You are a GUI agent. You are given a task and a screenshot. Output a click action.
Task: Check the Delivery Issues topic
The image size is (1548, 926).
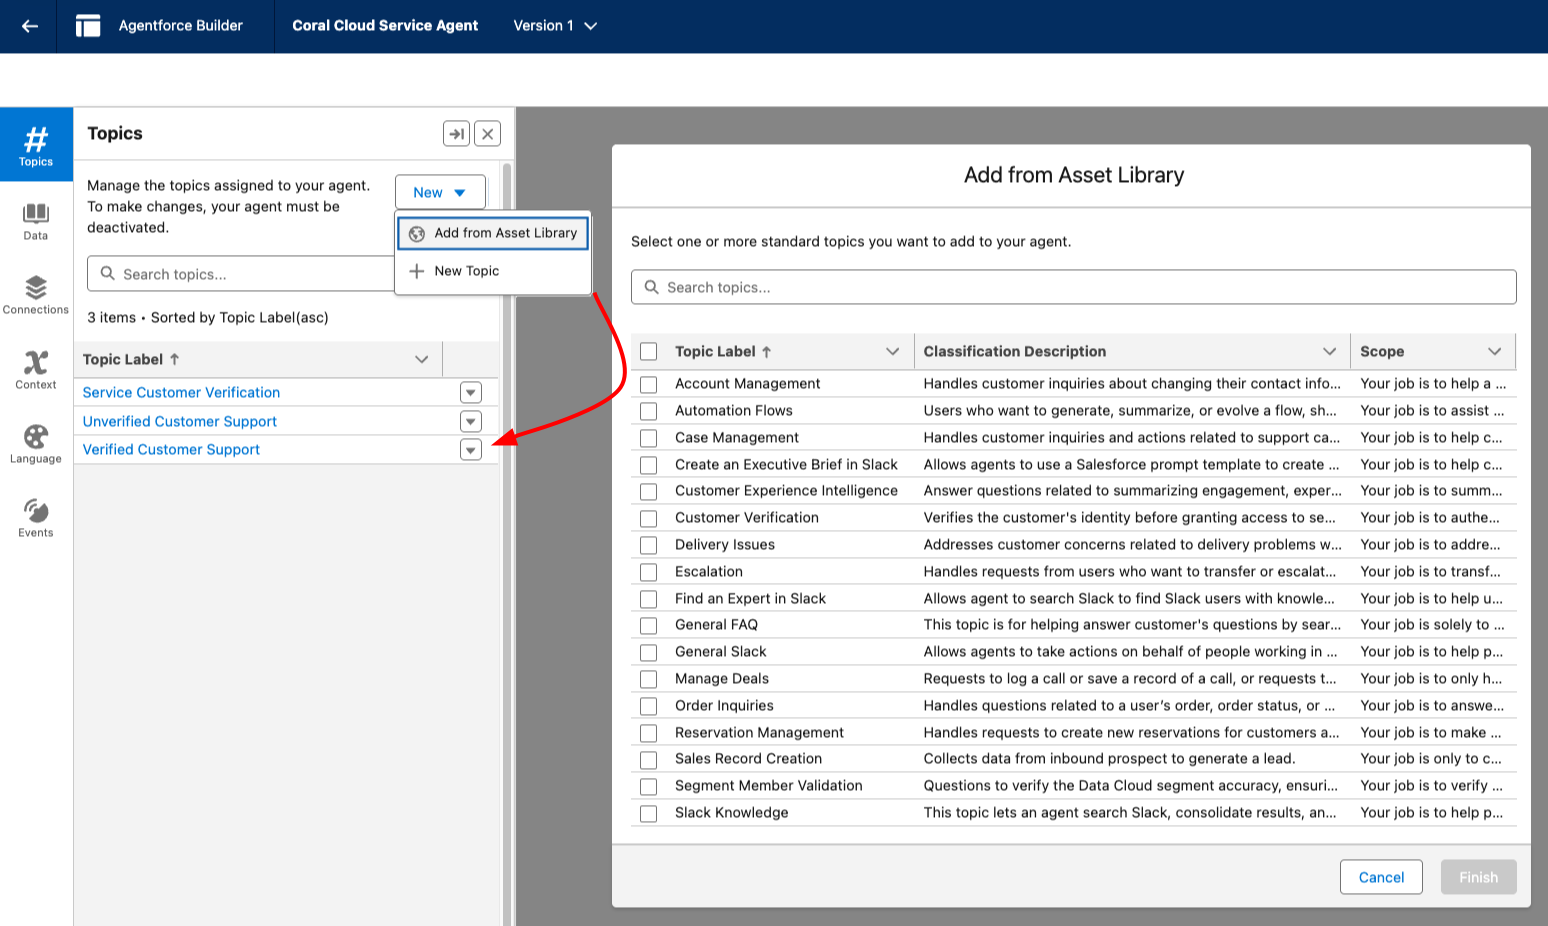tap(649, 545)
